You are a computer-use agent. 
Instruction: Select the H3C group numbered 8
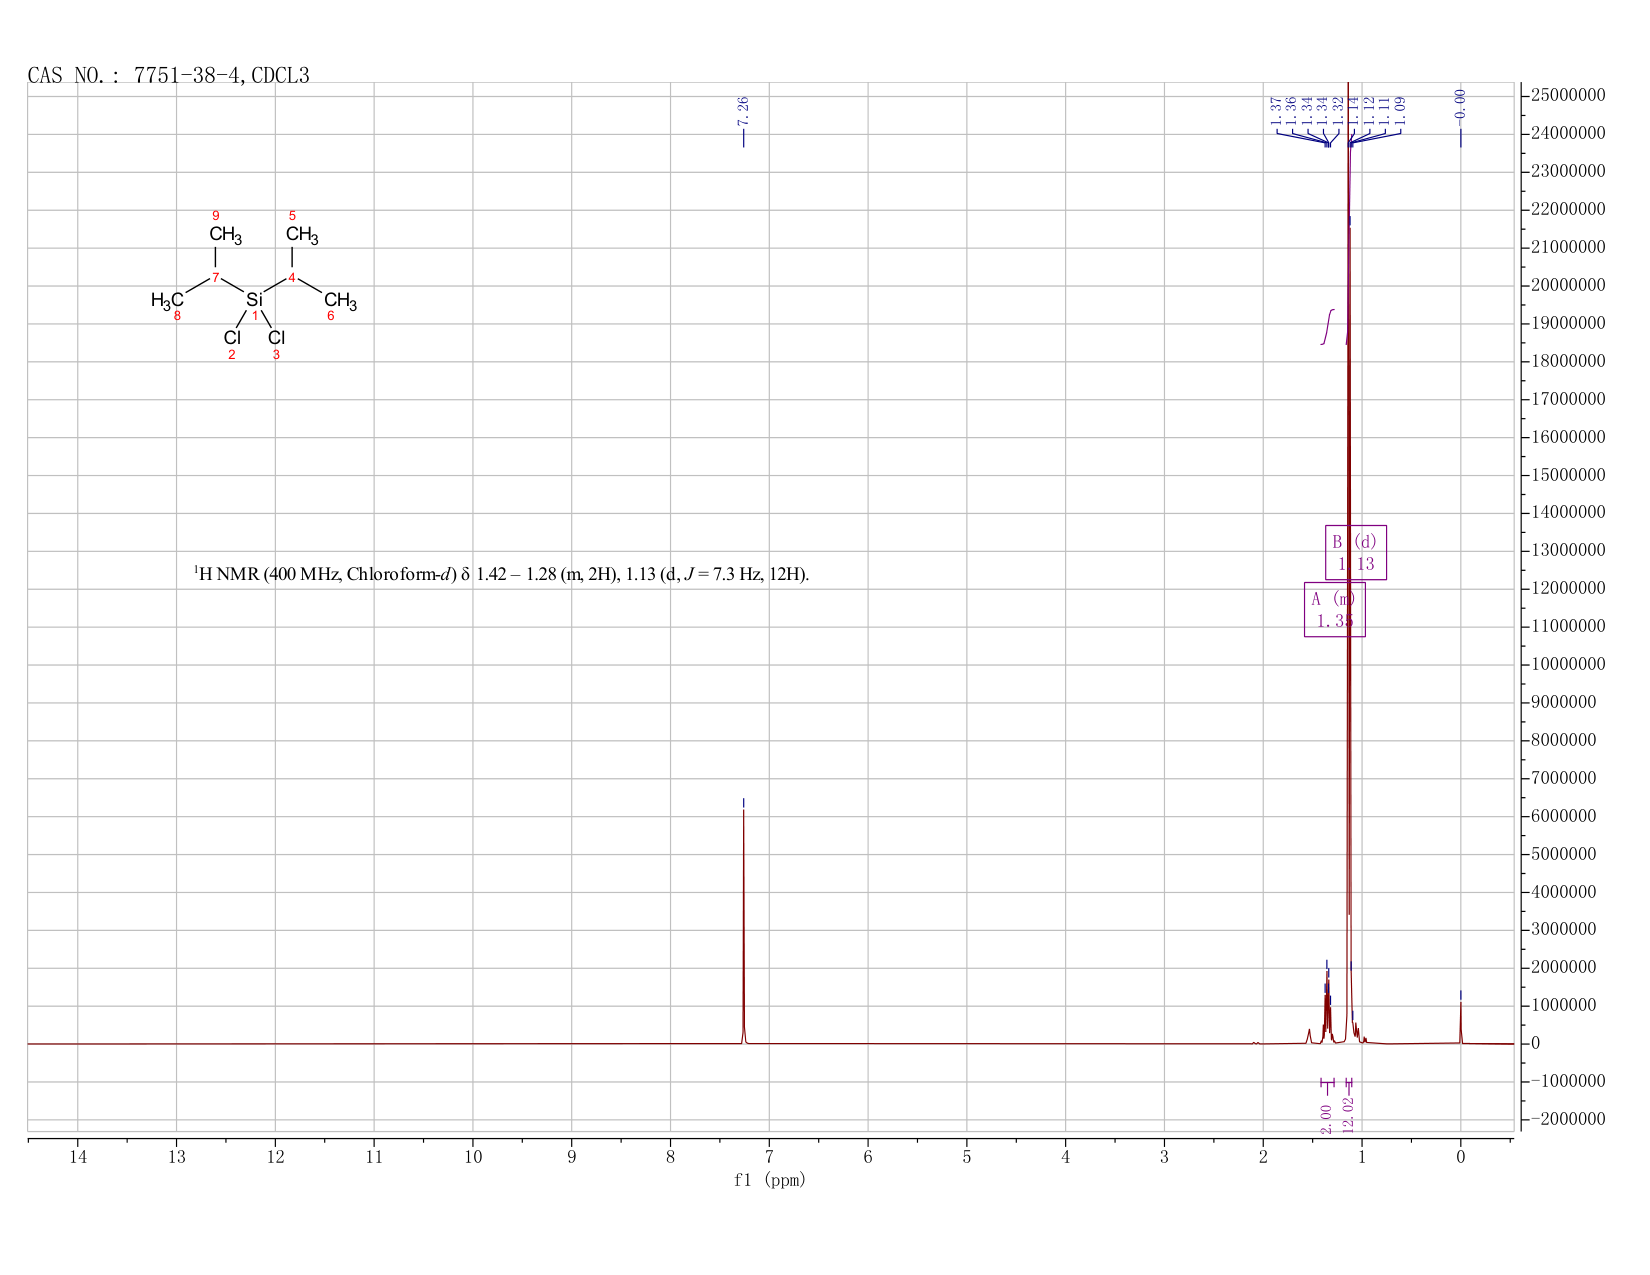click(167, 300)
